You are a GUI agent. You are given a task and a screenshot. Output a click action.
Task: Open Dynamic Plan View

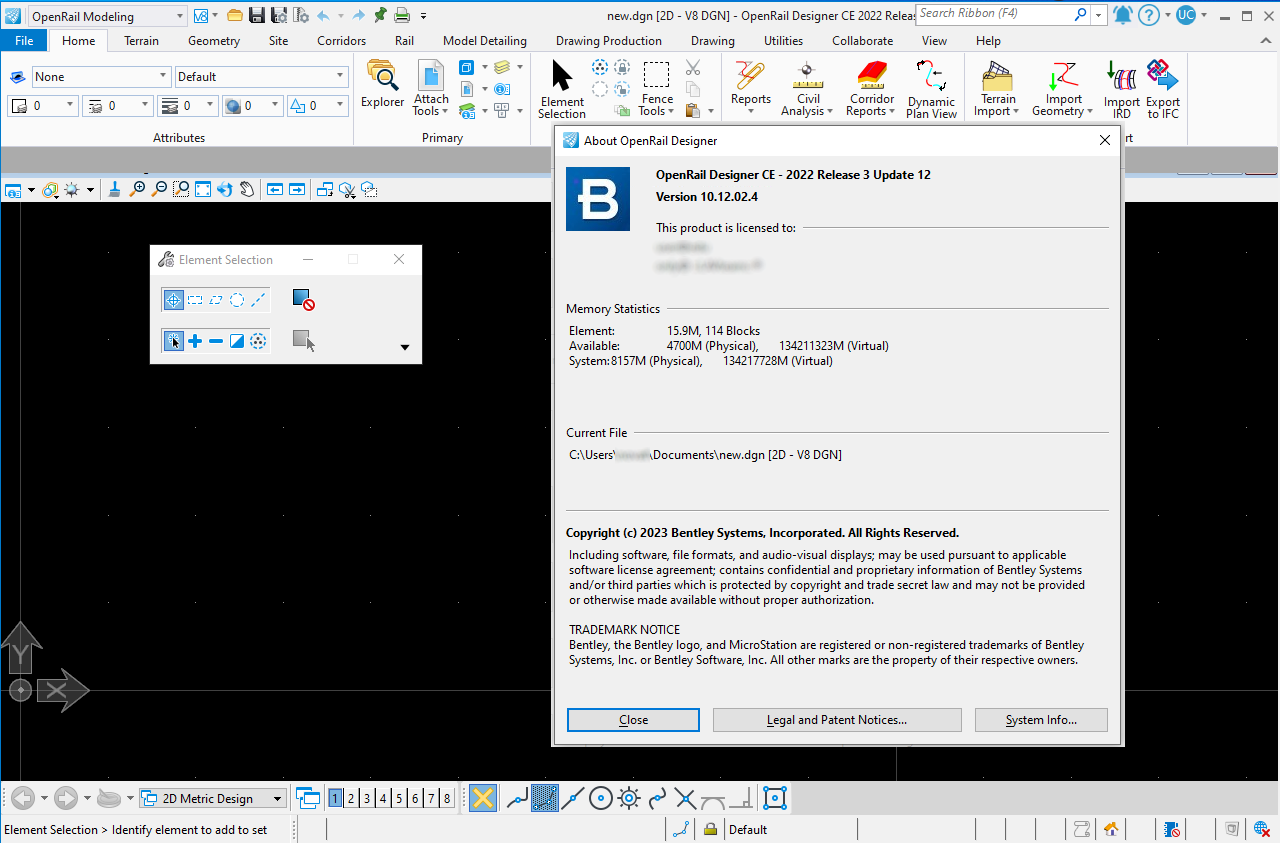[x=931, y=88]
